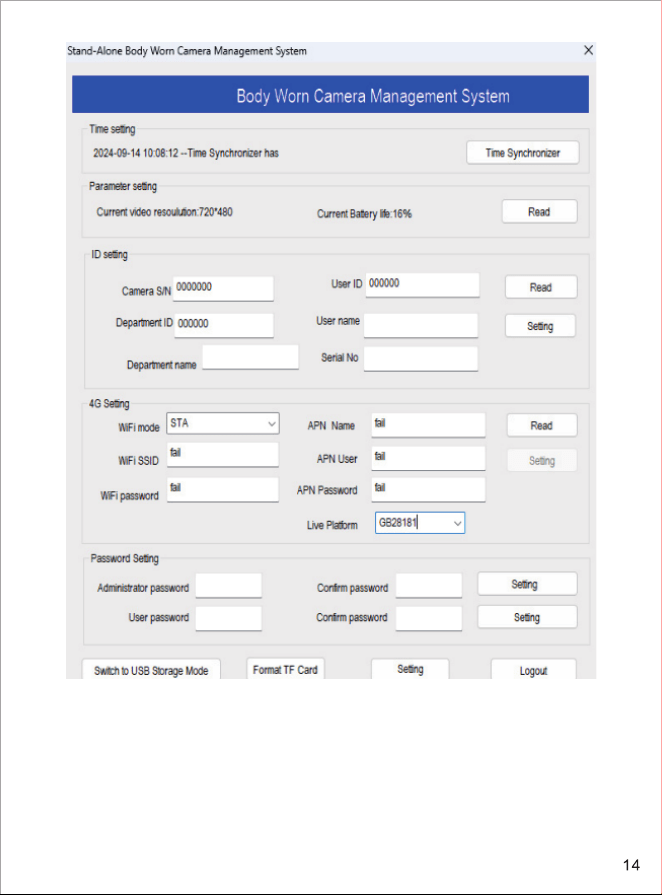Select the User name field
This screenshot has width=662, height=895.
click(x=421, y=325)
